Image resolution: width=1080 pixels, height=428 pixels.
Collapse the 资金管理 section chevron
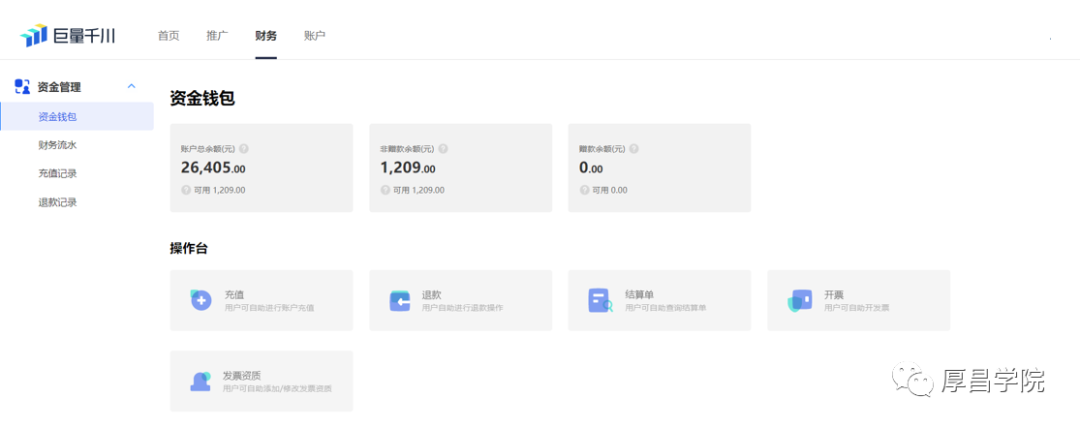click(x=132, y=86)
